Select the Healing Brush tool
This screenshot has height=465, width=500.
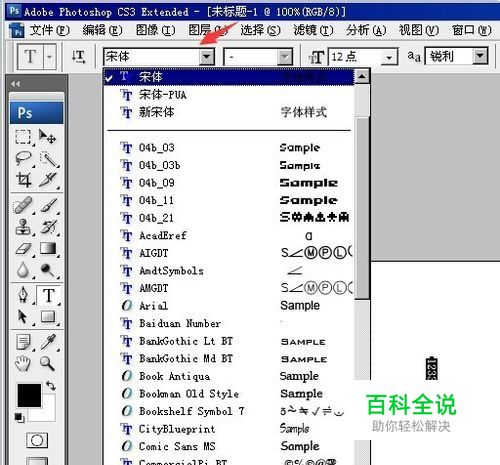[x=23, y=205]
